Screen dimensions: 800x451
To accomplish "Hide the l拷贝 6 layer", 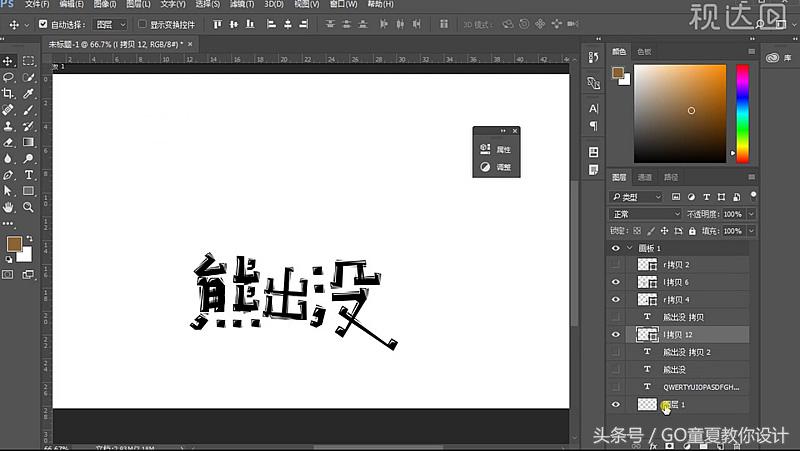I will click(616, 282).
